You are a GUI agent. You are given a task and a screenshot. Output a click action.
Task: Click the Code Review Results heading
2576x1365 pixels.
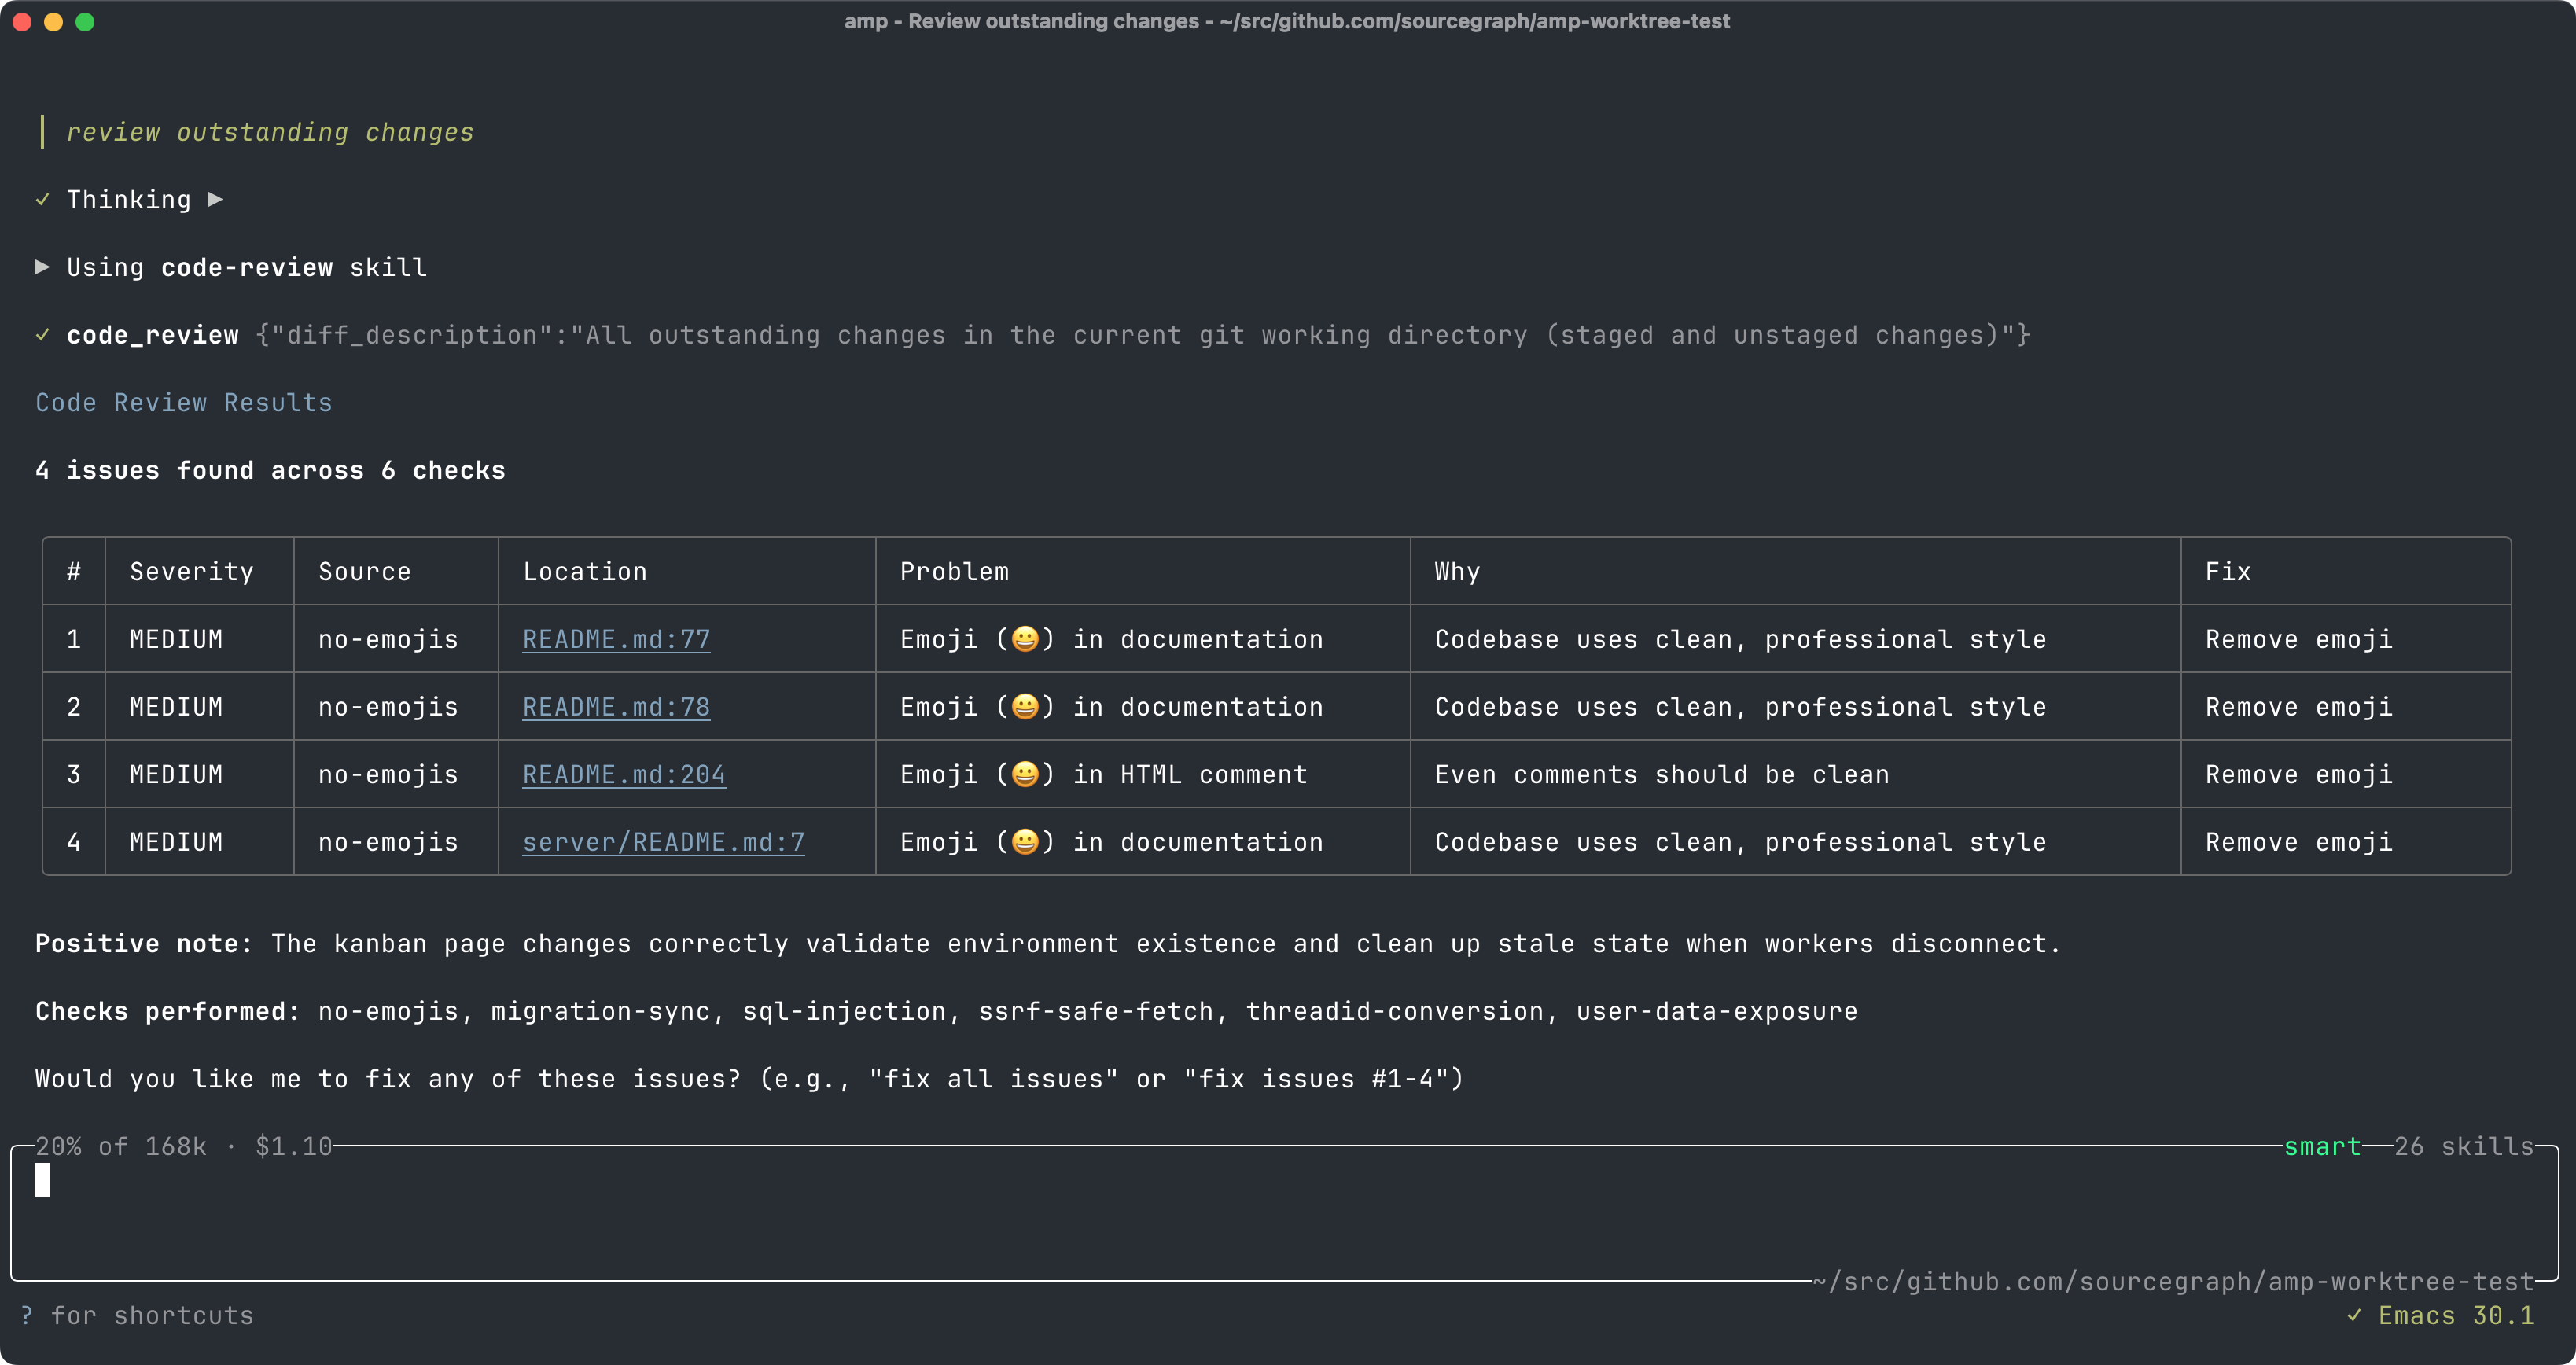184,403
